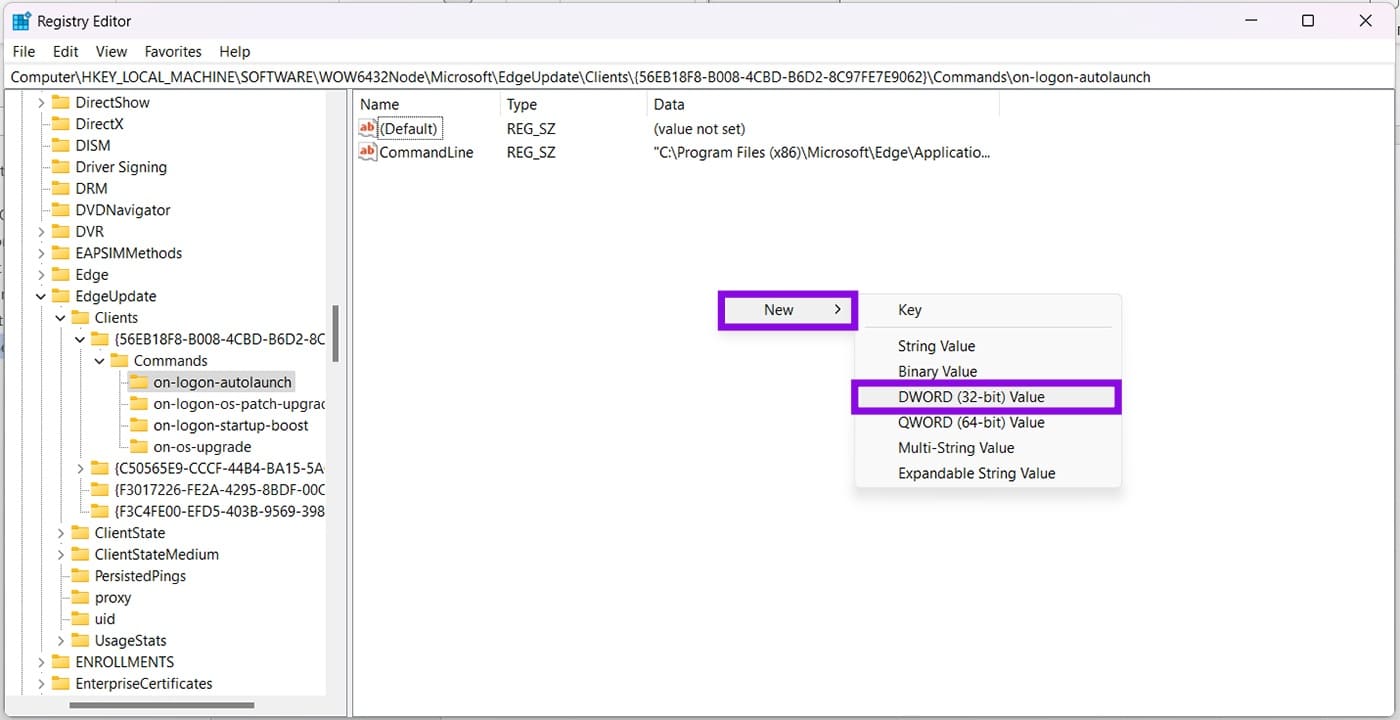This screenshot has width=1400, height=720.
Task: Expand the ClientState key arrow
Action: tap(60, 533)
